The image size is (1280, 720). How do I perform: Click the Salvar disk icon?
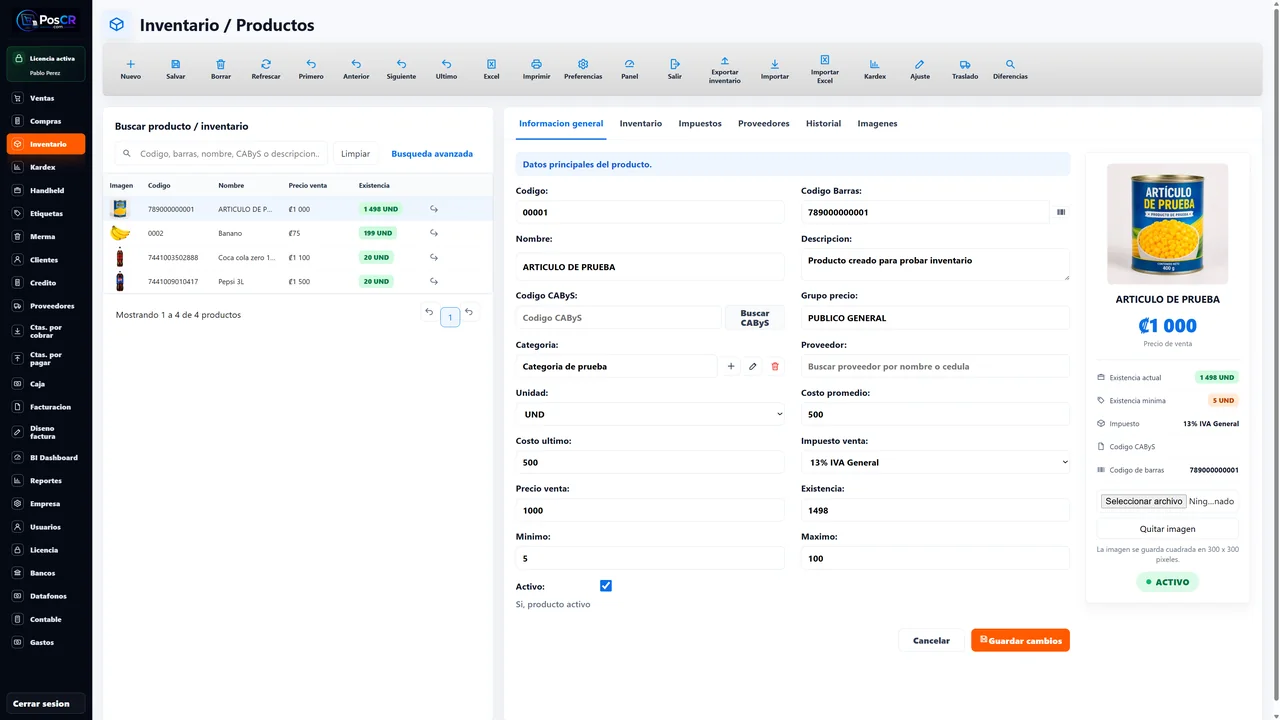(176, 64)
